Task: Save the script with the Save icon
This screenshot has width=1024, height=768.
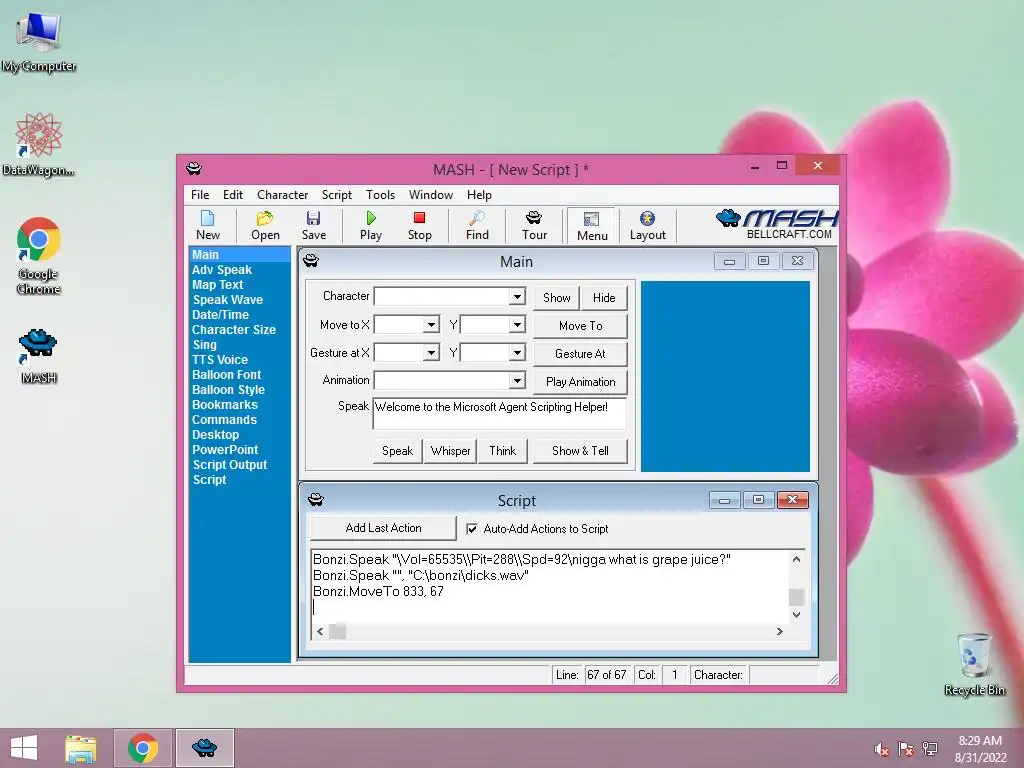Action: [313, 225]
